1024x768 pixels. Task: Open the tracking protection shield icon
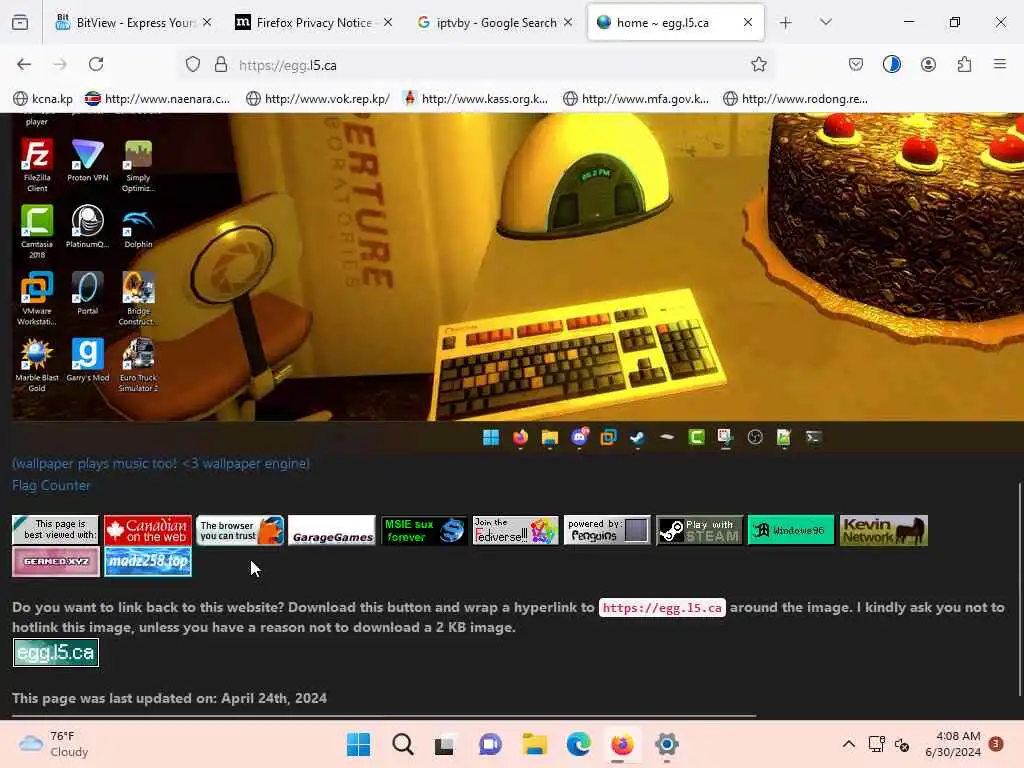coord(193,65)
